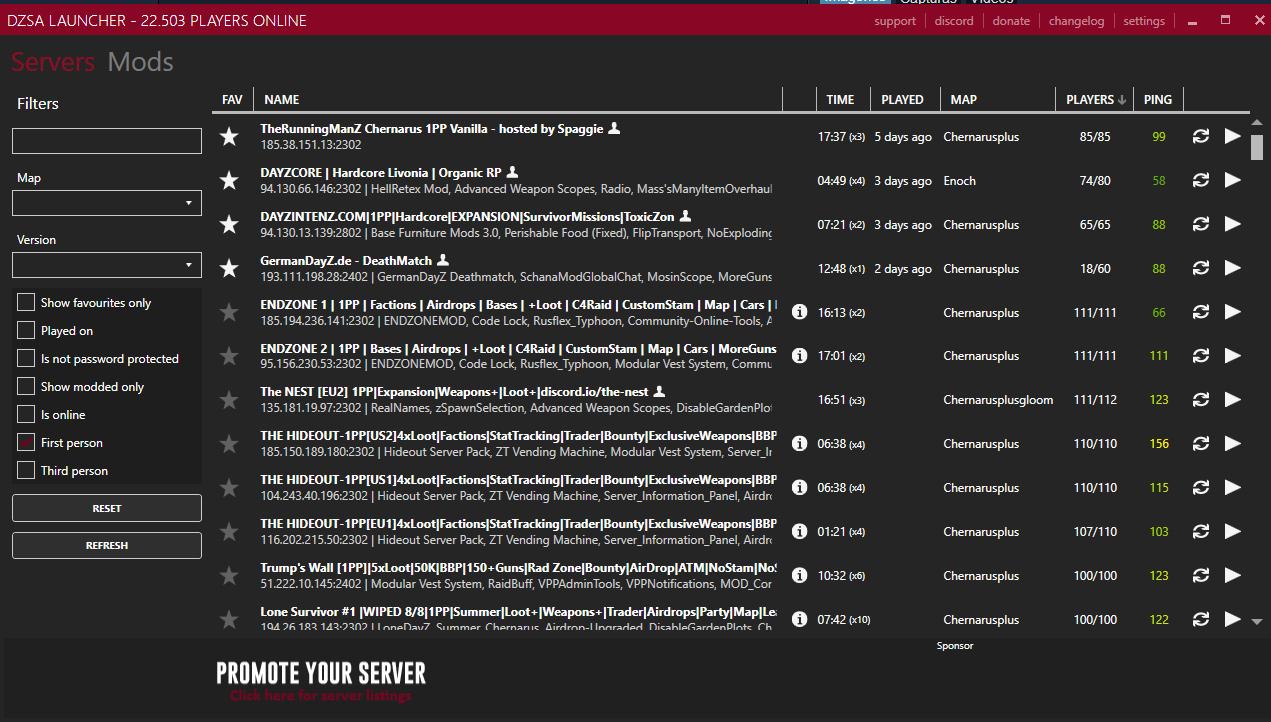
Task: Switch to the Mods tab
Action: click(x=141, y=62)
